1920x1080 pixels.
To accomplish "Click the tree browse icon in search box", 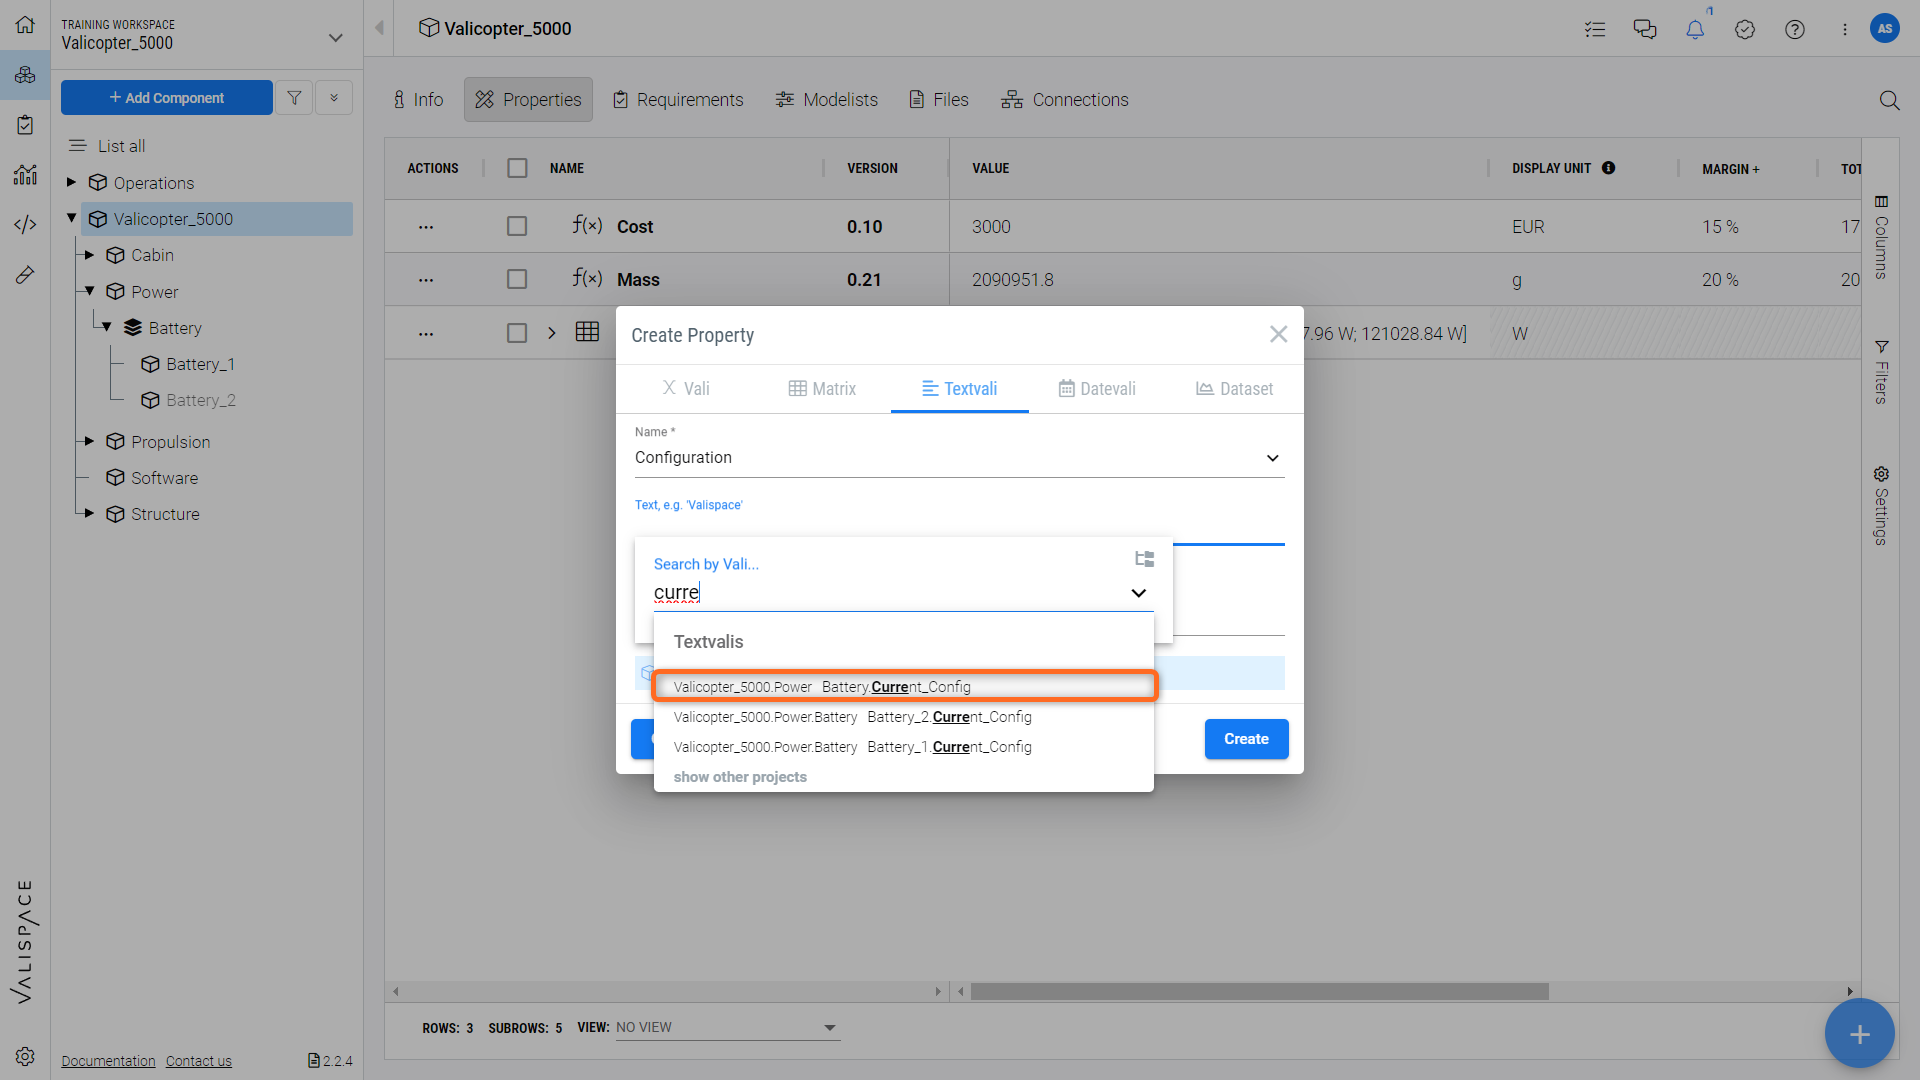I will (x=1144, y=559).
